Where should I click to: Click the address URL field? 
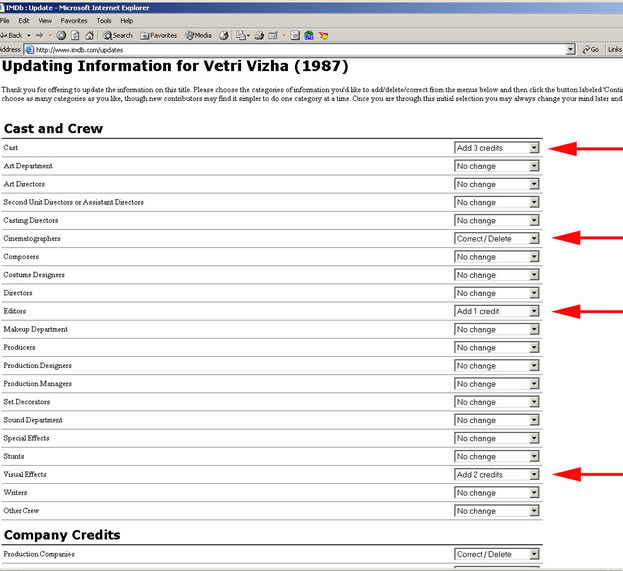[x=295, y=50]
